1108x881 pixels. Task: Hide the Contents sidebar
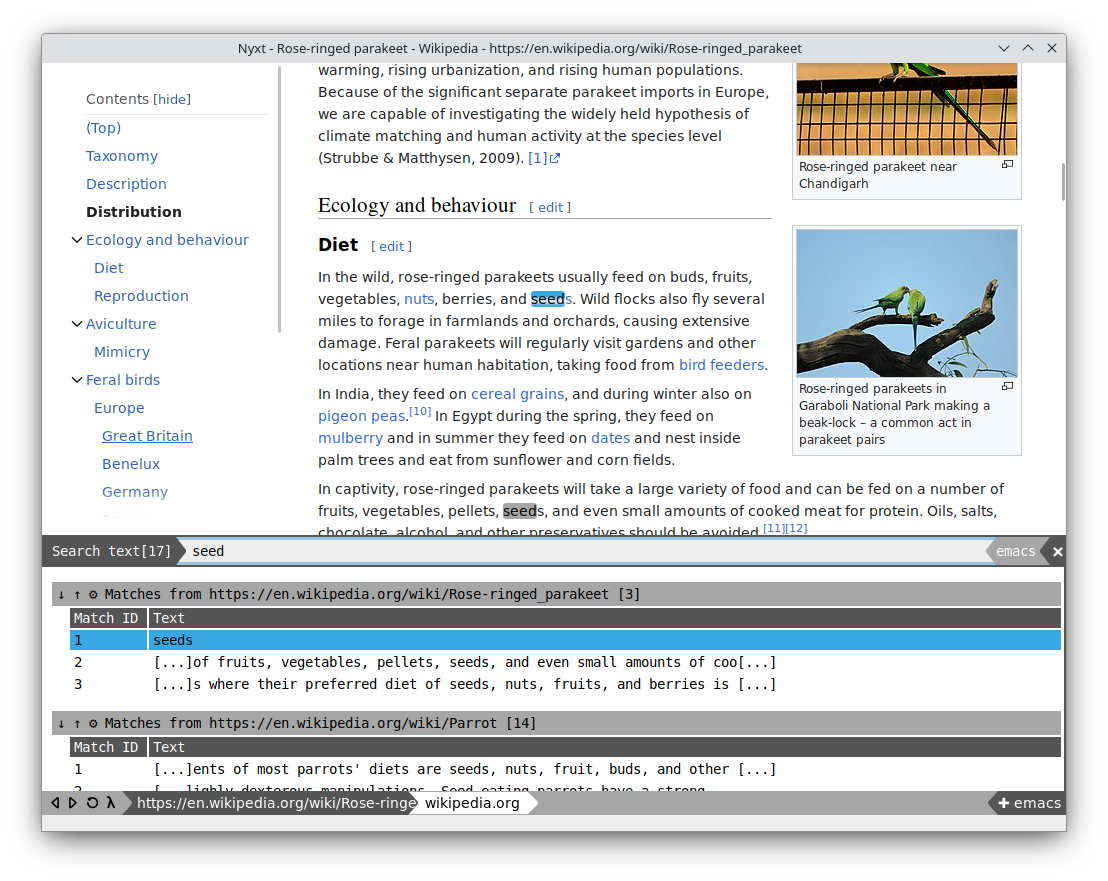pos(172,100)
